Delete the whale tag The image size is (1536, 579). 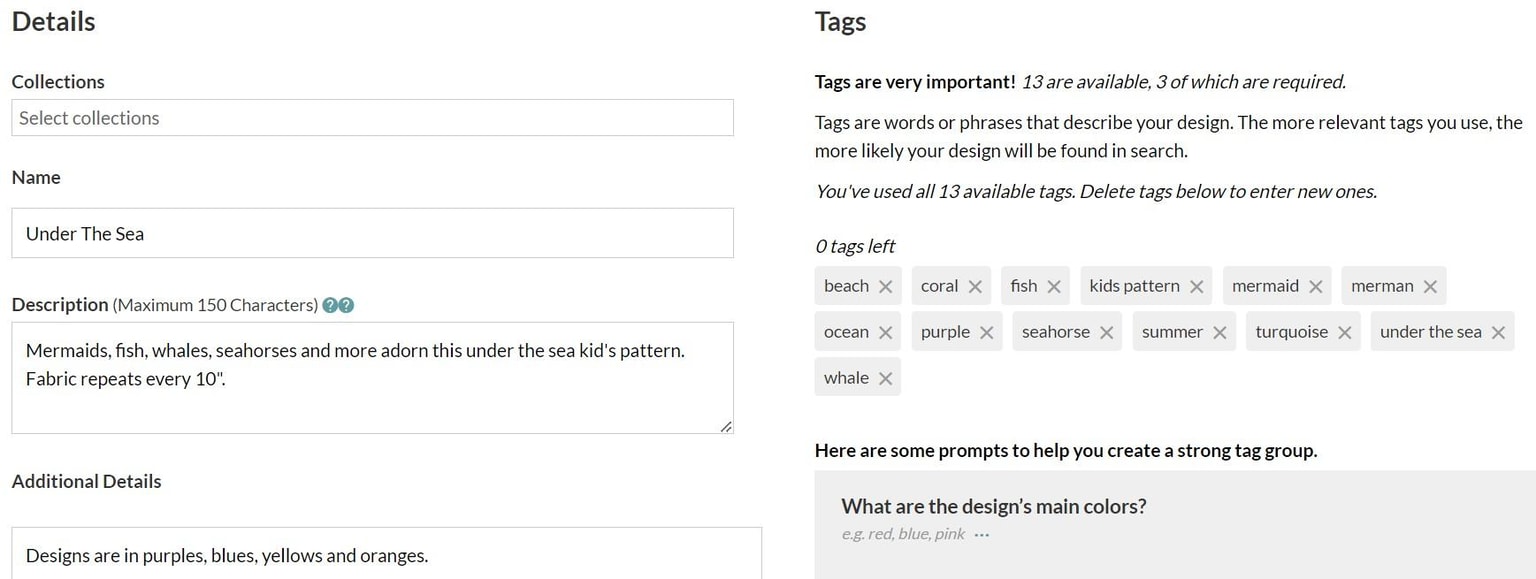(885, 378)
